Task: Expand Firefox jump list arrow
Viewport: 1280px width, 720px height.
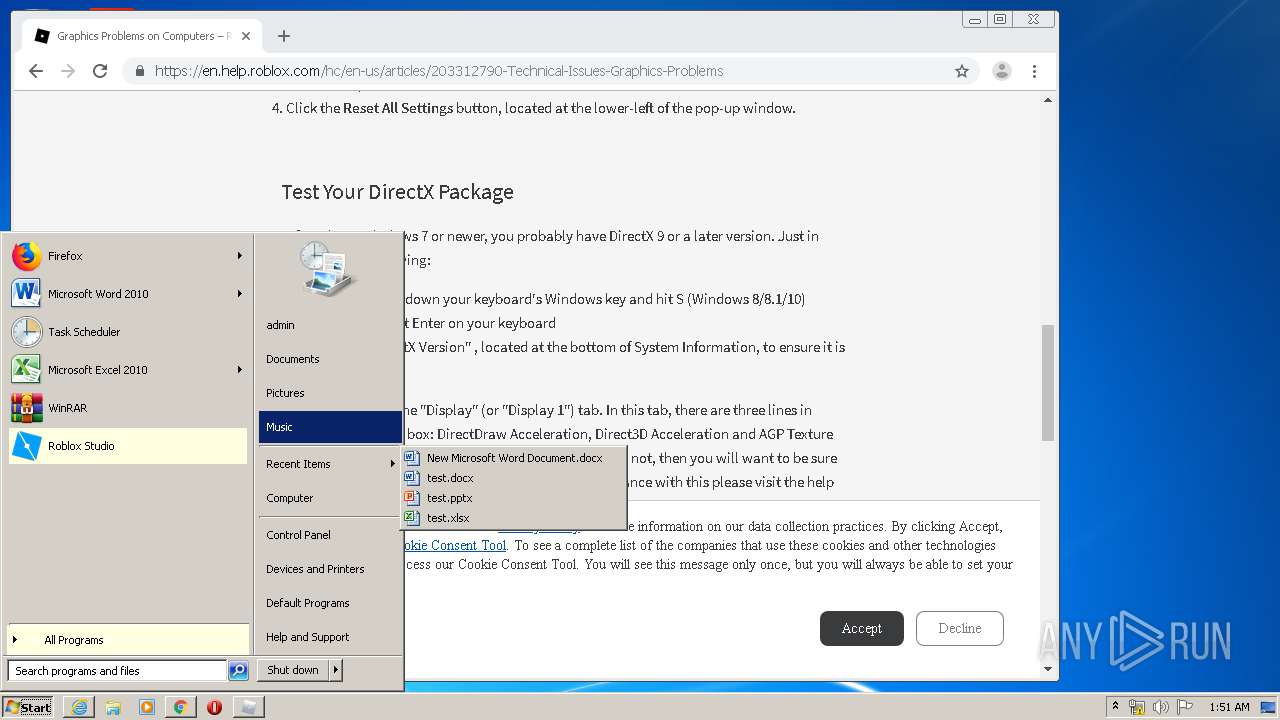Action: pos(240,256)
